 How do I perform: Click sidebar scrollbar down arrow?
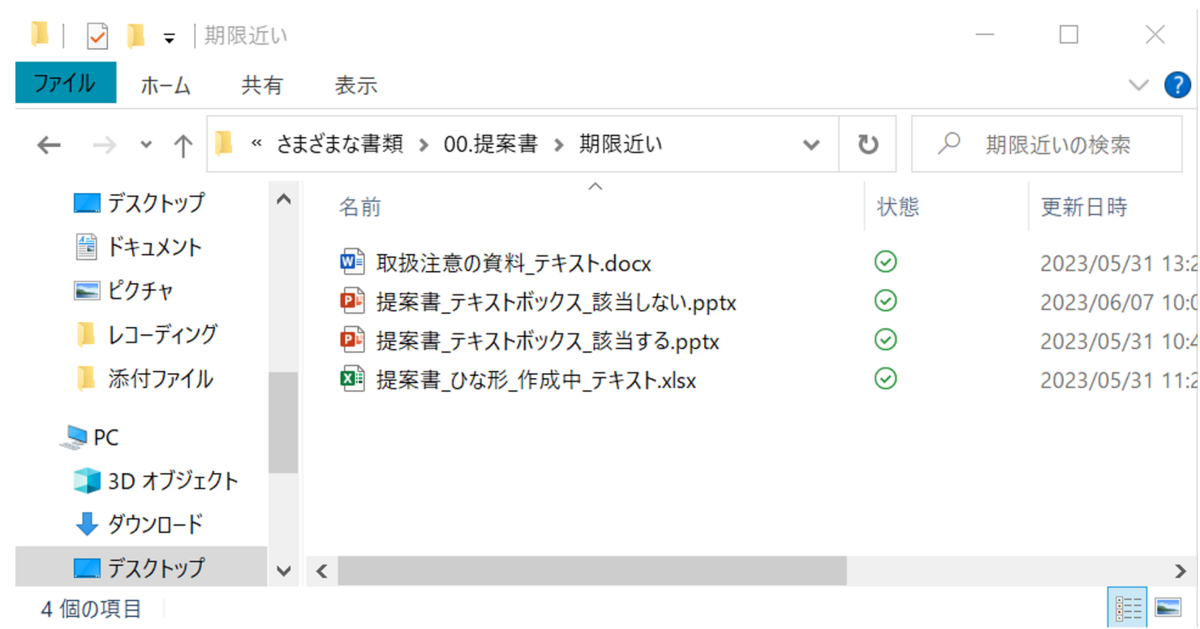[x=284, y=571]
